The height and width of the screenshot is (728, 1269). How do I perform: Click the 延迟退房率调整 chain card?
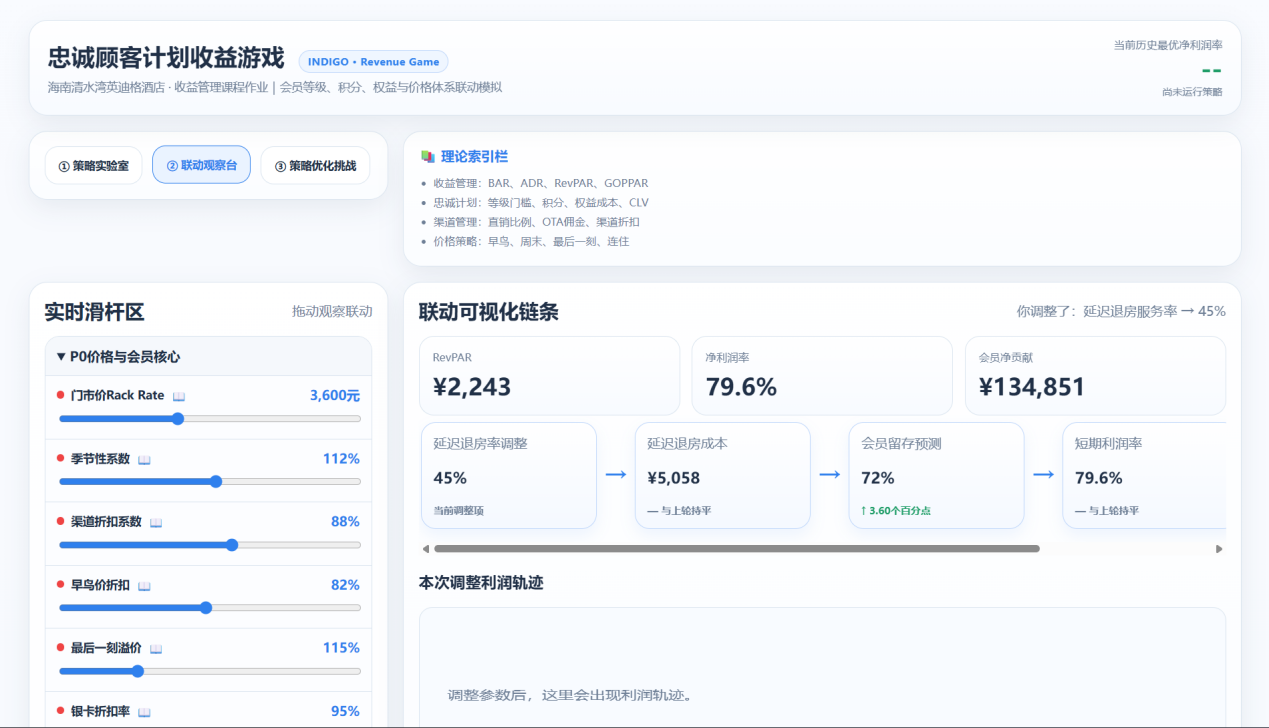pyautogui.click(x=508, y=475)
